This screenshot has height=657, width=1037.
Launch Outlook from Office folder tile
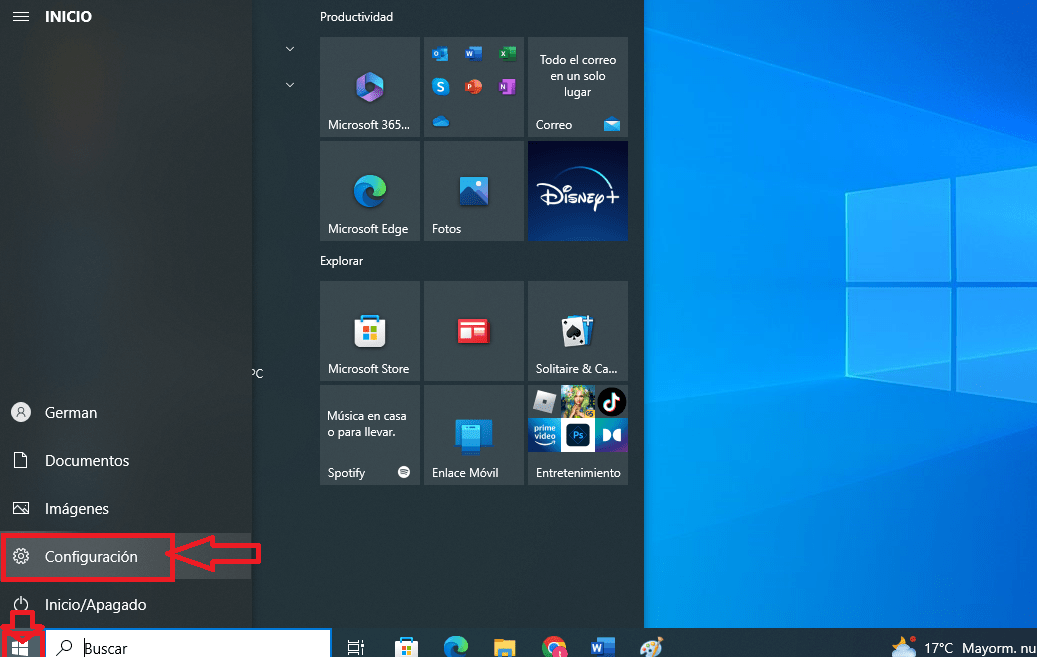[x=440, y=54]
